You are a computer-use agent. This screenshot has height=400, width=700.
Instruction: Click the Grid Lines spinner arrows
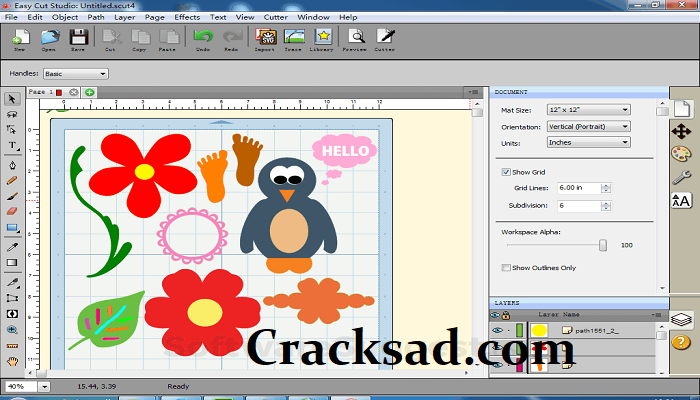coord(606,188)
